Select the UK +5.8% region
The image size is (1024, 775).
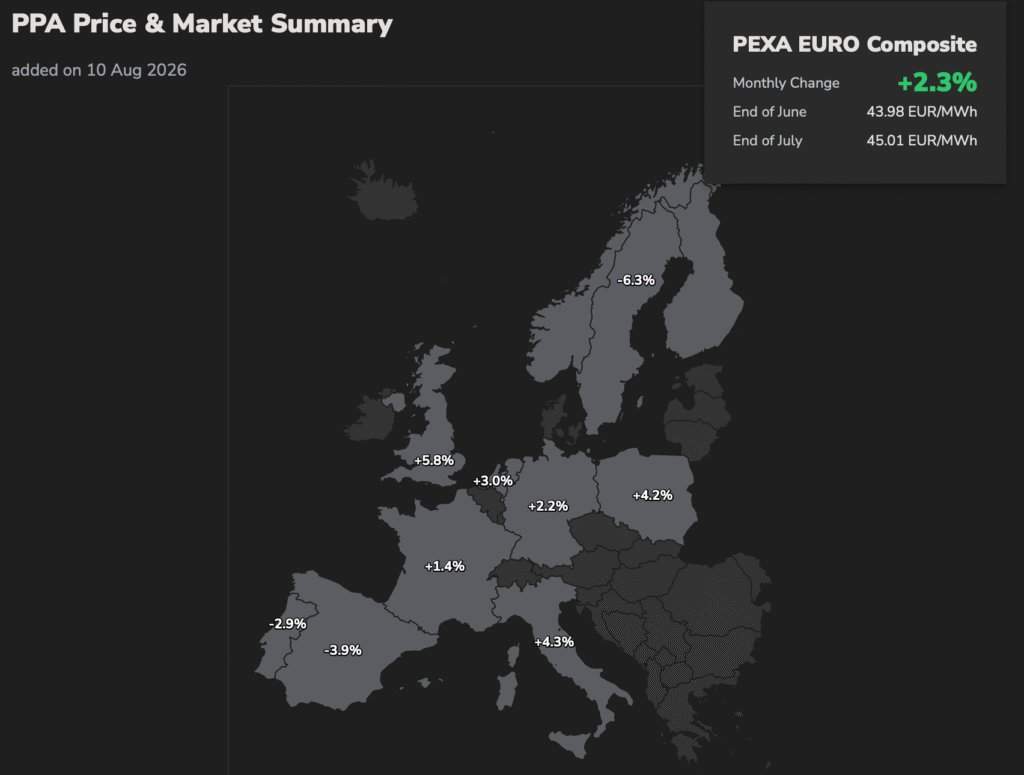click(434, 460)
